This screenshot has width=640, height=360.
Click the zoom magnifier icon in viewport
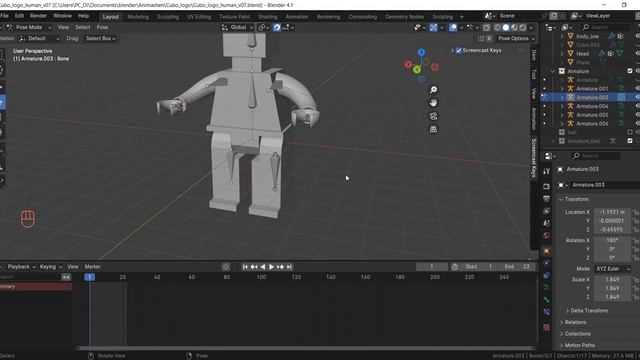tap(433, 90)
